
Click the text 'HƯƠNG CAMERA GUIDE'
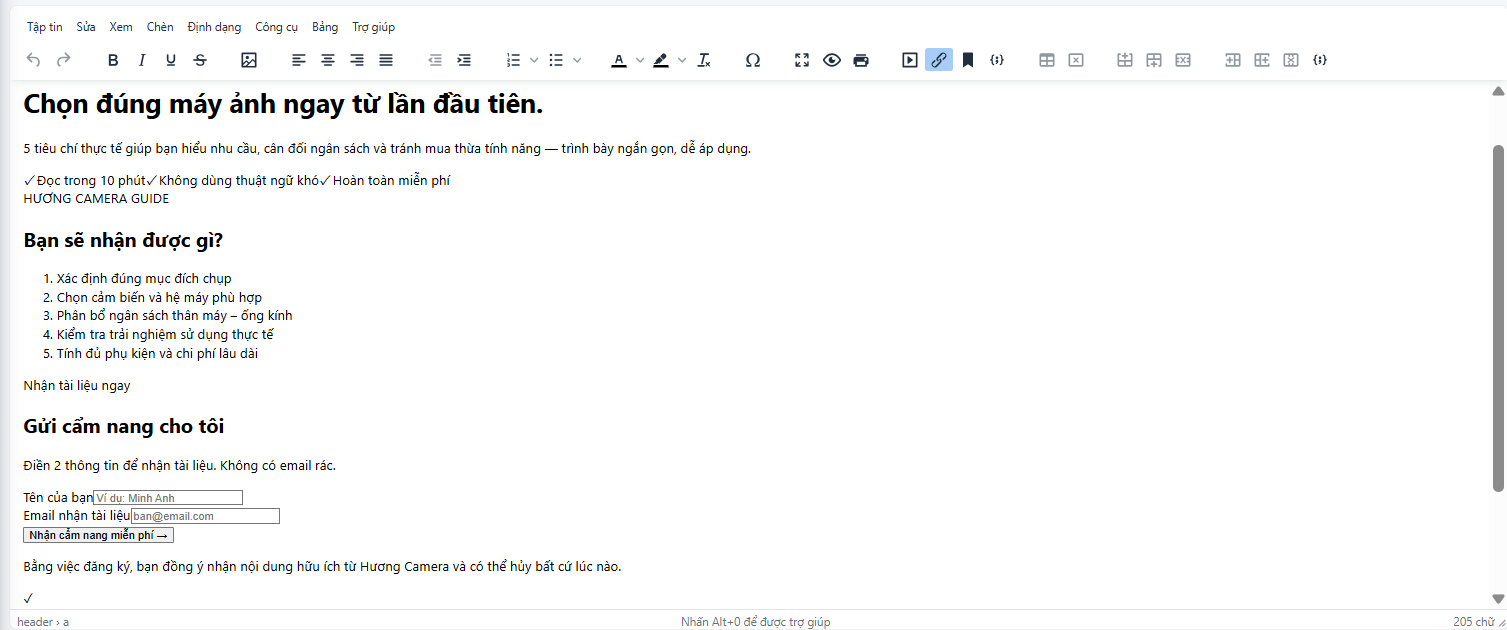96,199
